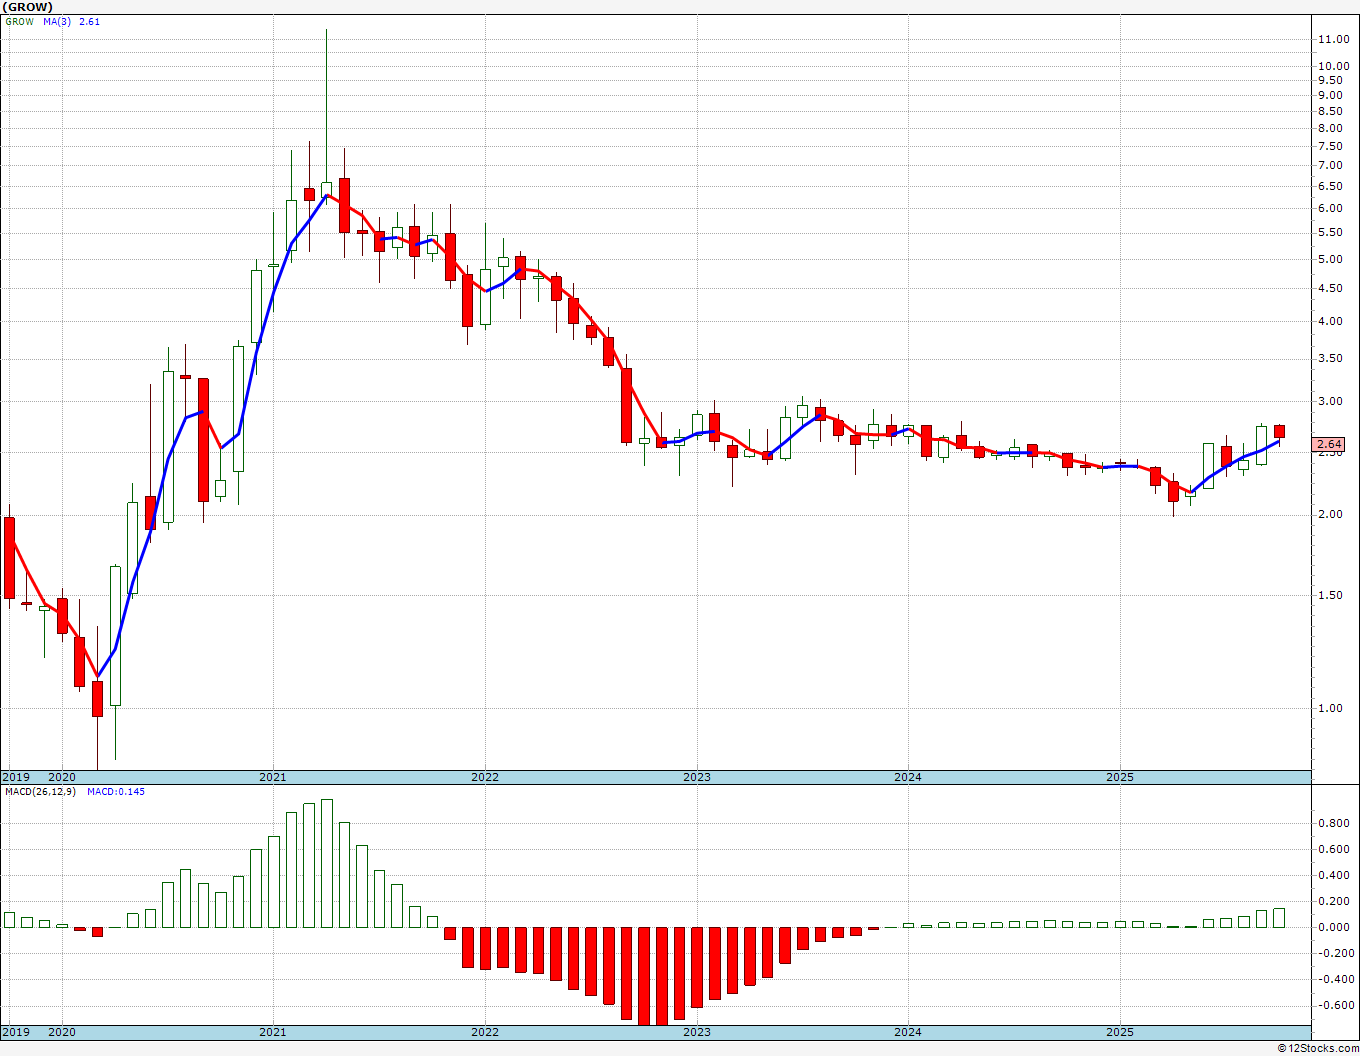Click 2024 on the bottom MACD time axis
1360x1056 pixels.
tap(908, 1032)
